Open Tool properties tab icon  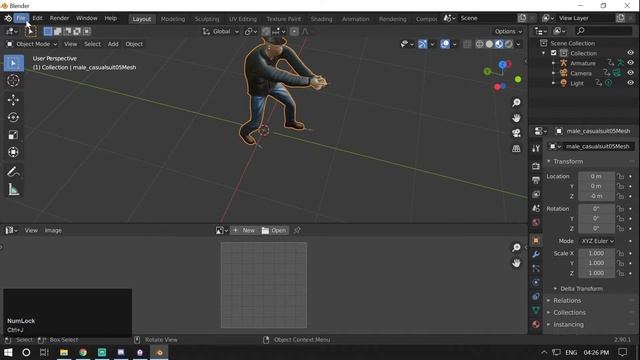pyautogui.click(x=536, y=149)
